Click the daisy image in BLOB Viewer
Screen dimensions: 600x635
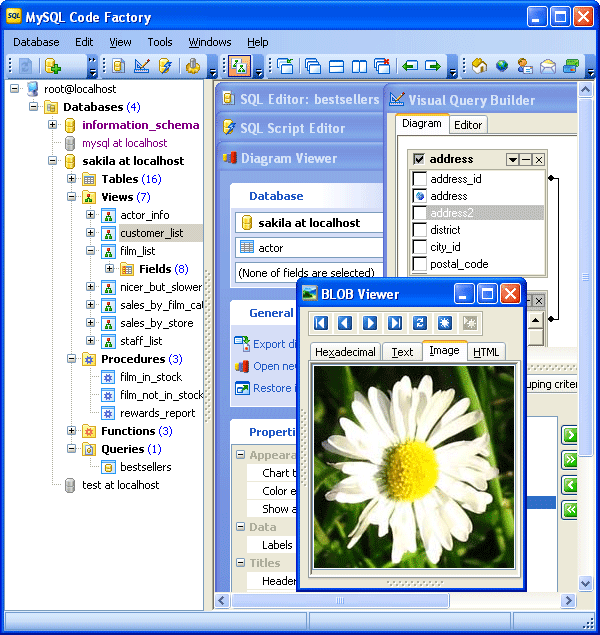[x=413, y=467]
